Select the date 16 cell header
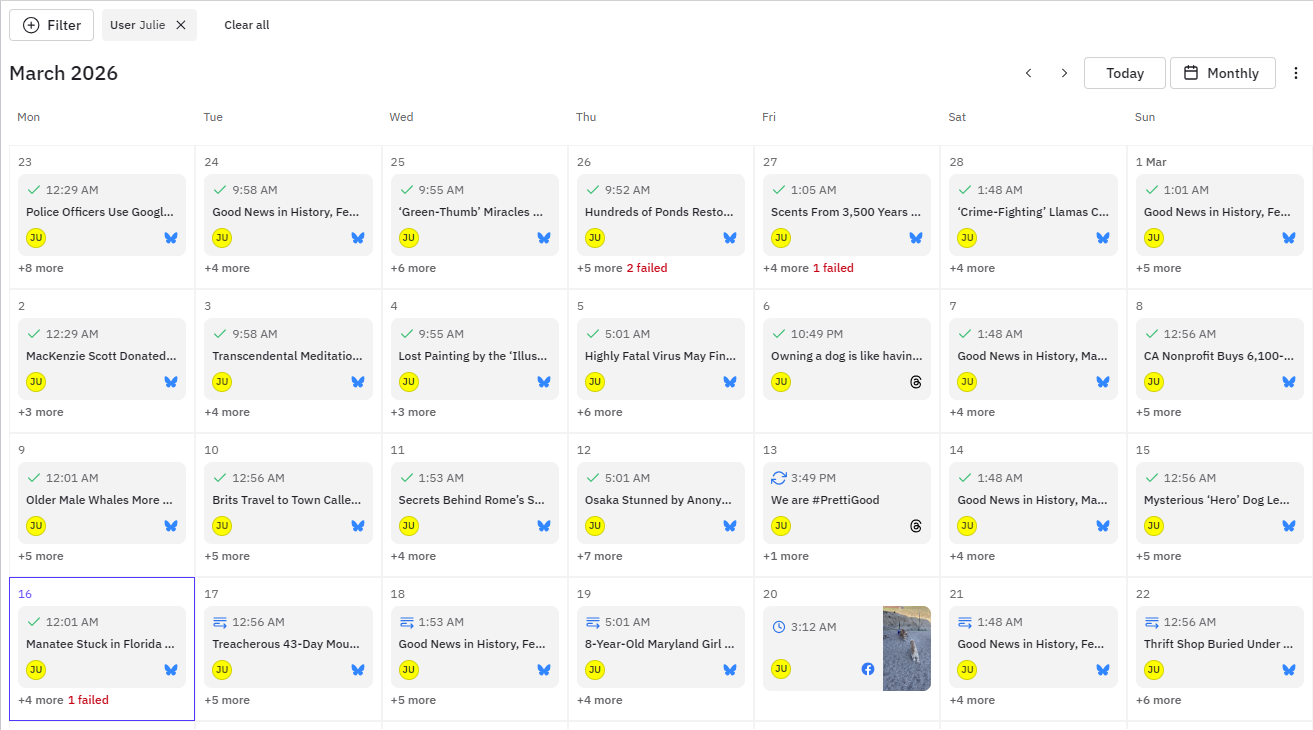Image resolution: width=1313 pixels, height=730 pixels. click(x=25, y=594)
